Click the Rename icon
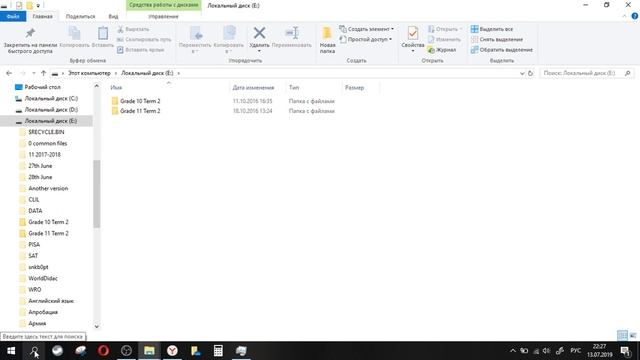Image resolution: width=640 pixels, height=360 pixels. 292,33
